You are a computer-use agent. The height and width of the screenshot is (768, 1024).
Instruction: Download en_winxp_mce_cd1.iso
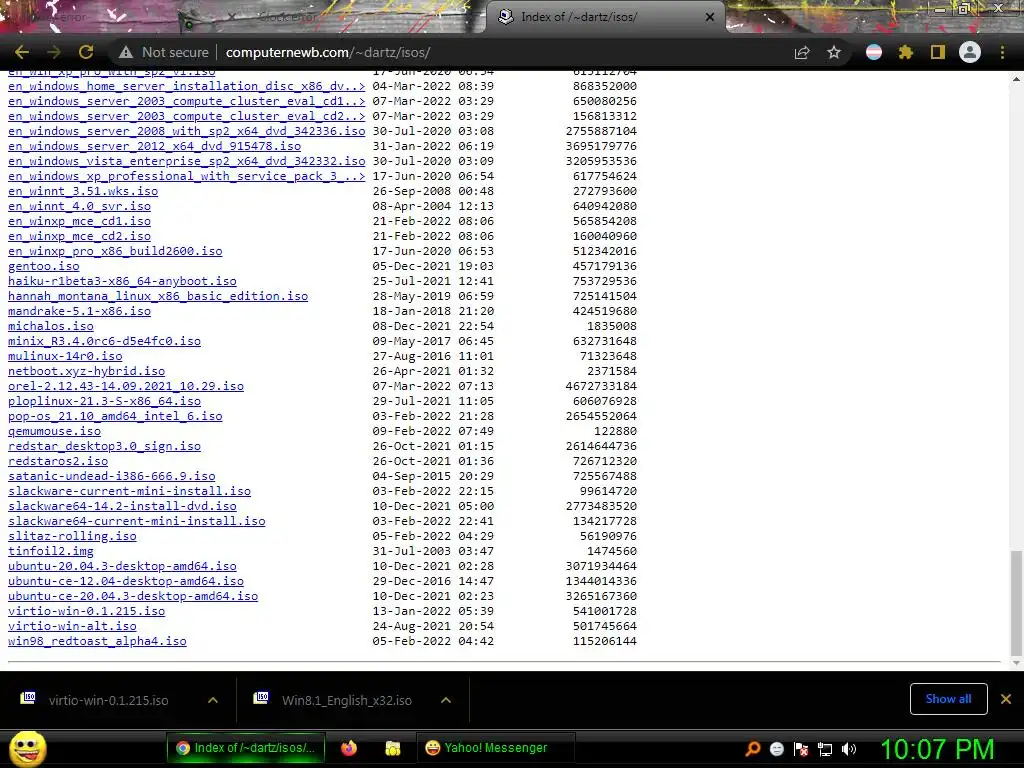coord(79,221)
